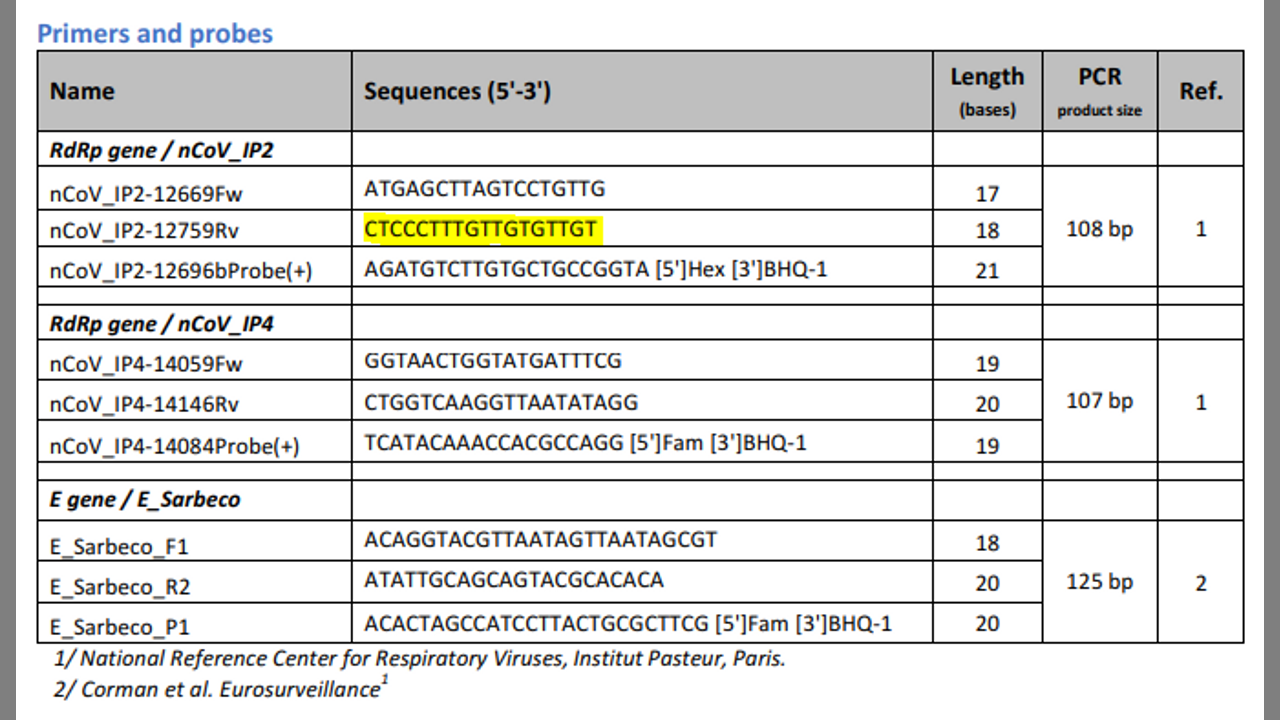Select the nCoV_IP2-12696bProbe(+) name
Screen dimensions: 1280x720
pyautogui.click(x=180, y=271)
